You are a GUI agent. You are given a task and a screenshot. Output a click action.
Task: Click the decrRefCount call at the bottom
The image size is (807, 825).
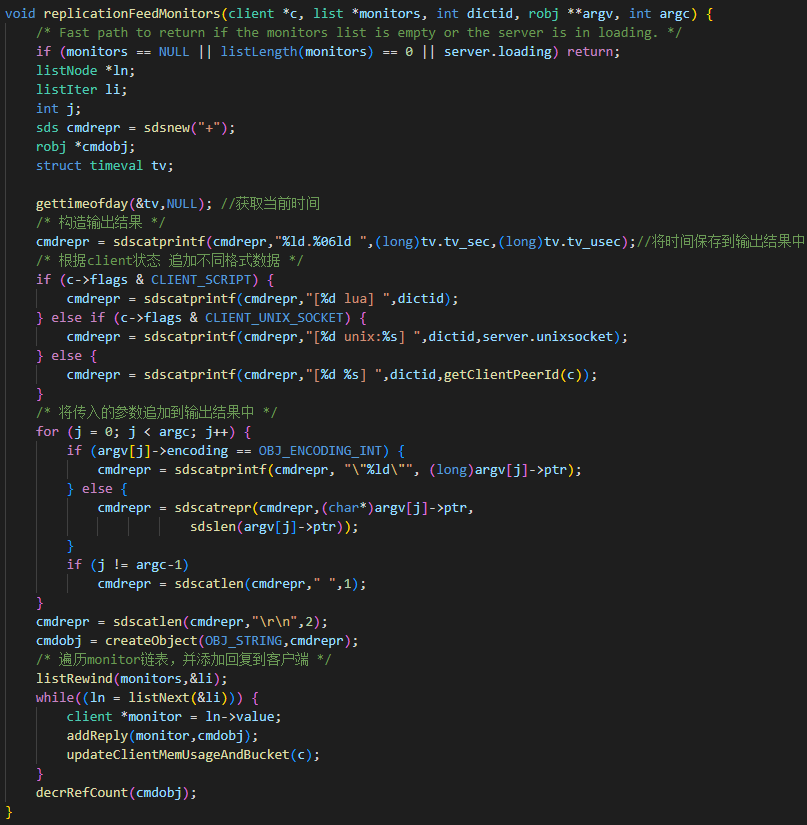coord(83,792)
